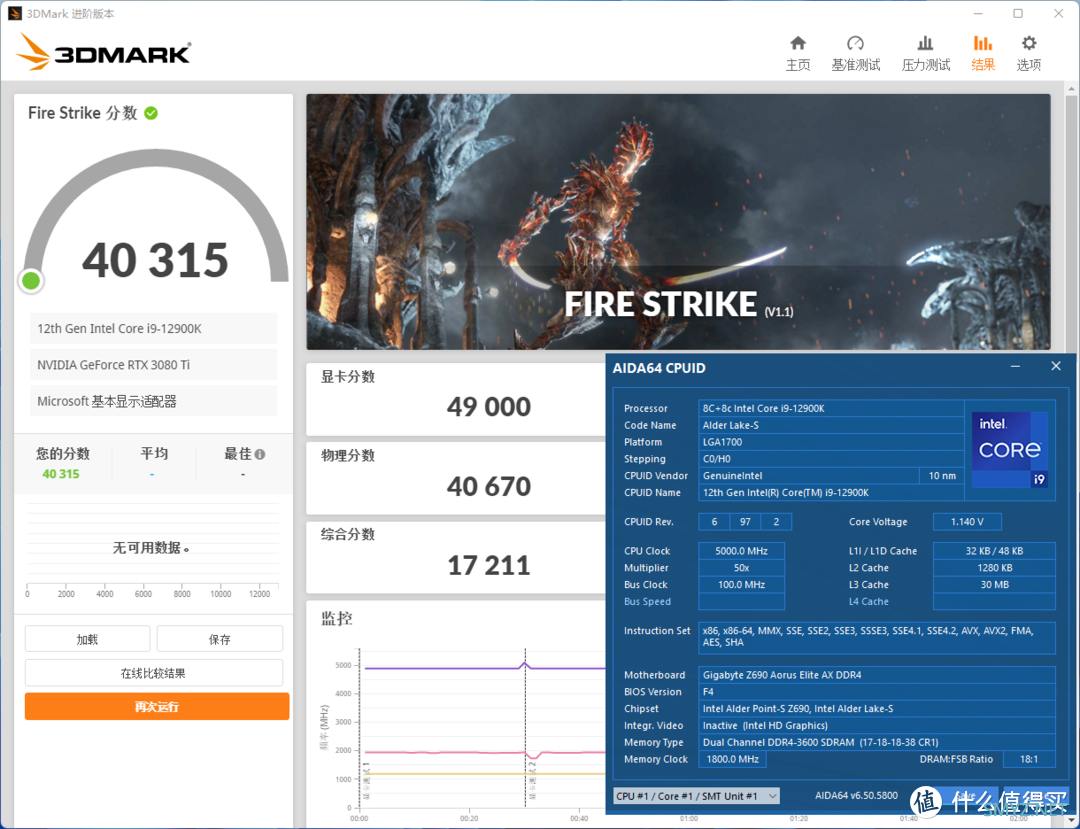
Task: Click Platform LGA1700 field
Action: [831, 442]
